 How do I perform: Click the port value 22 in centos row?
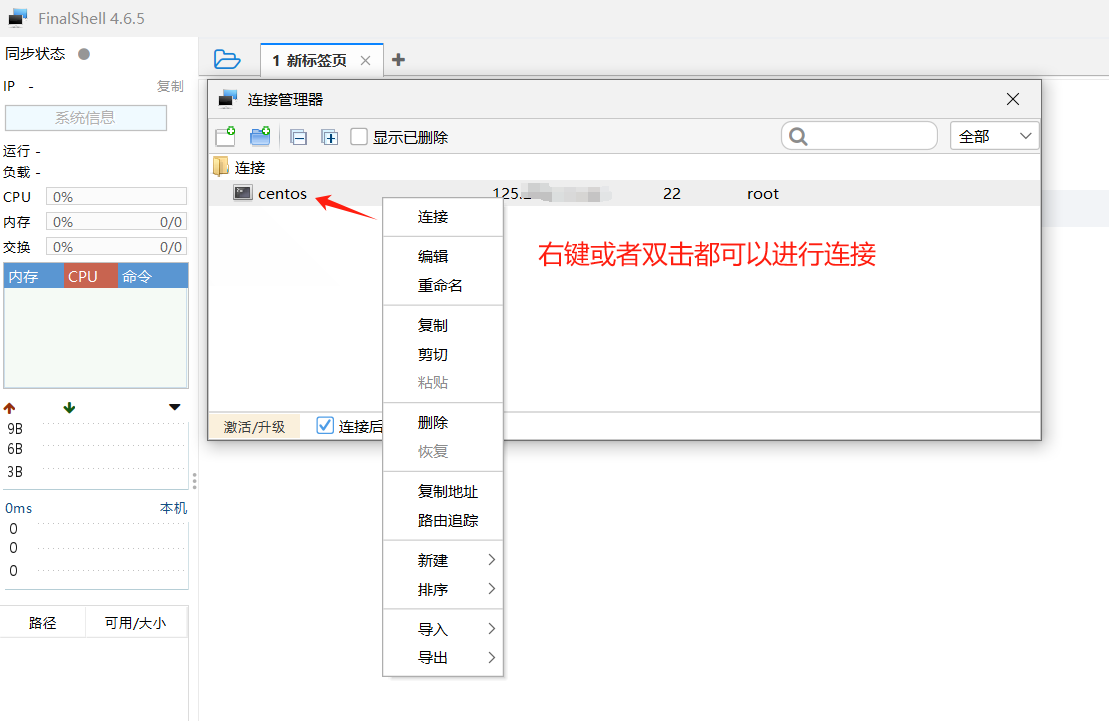pos(672,194)
